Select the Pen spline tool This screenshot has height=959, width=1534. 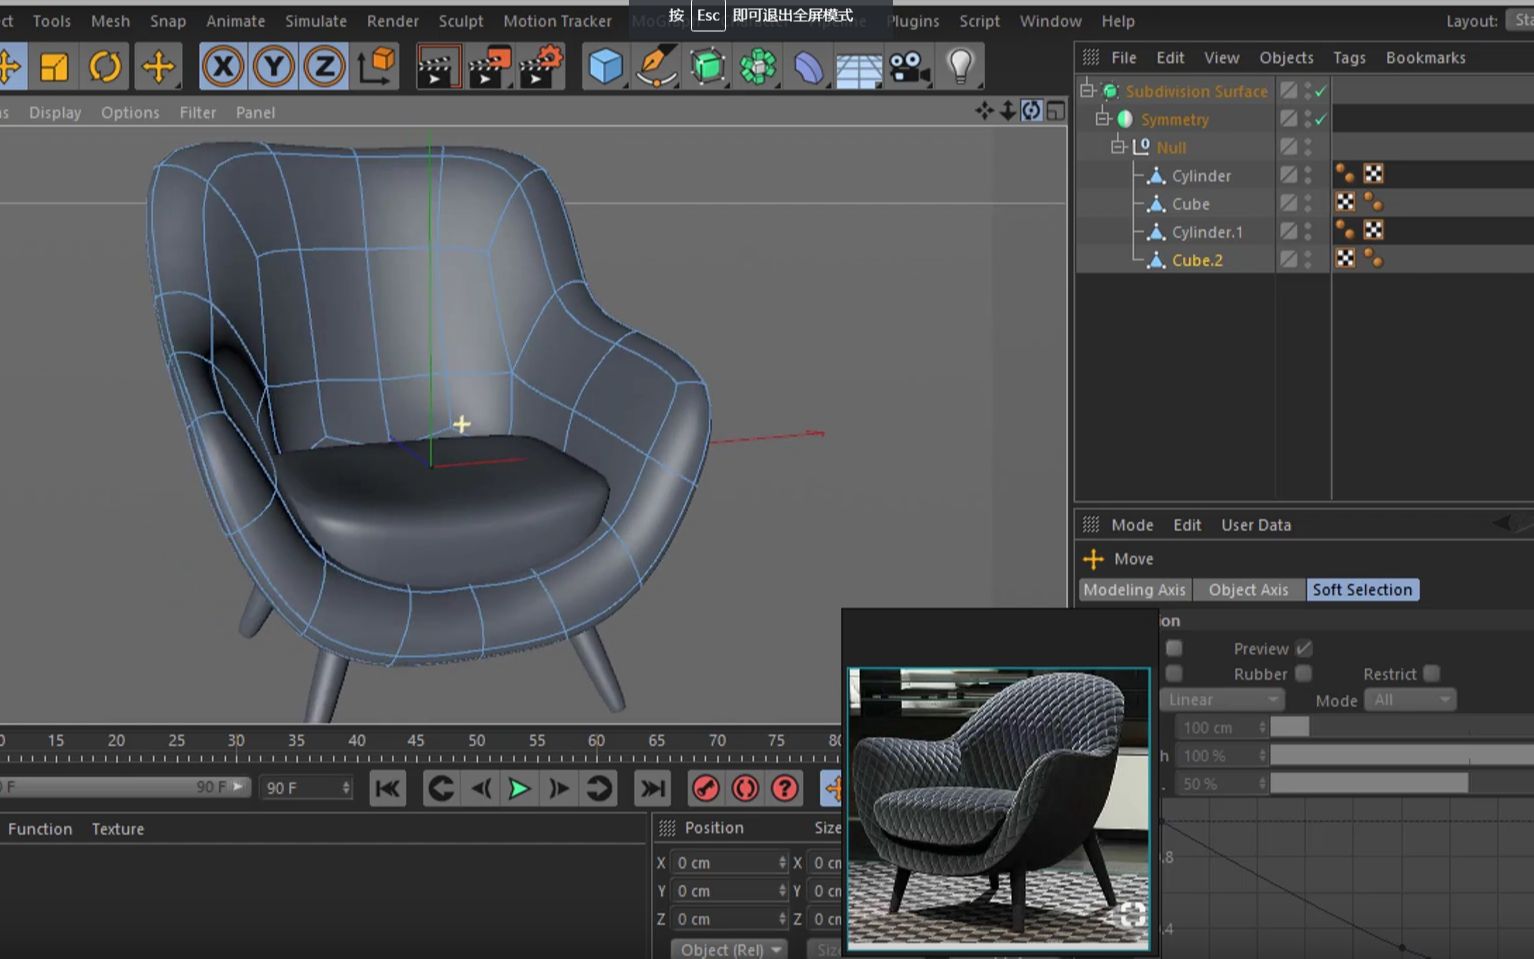(x=656, y=65)
